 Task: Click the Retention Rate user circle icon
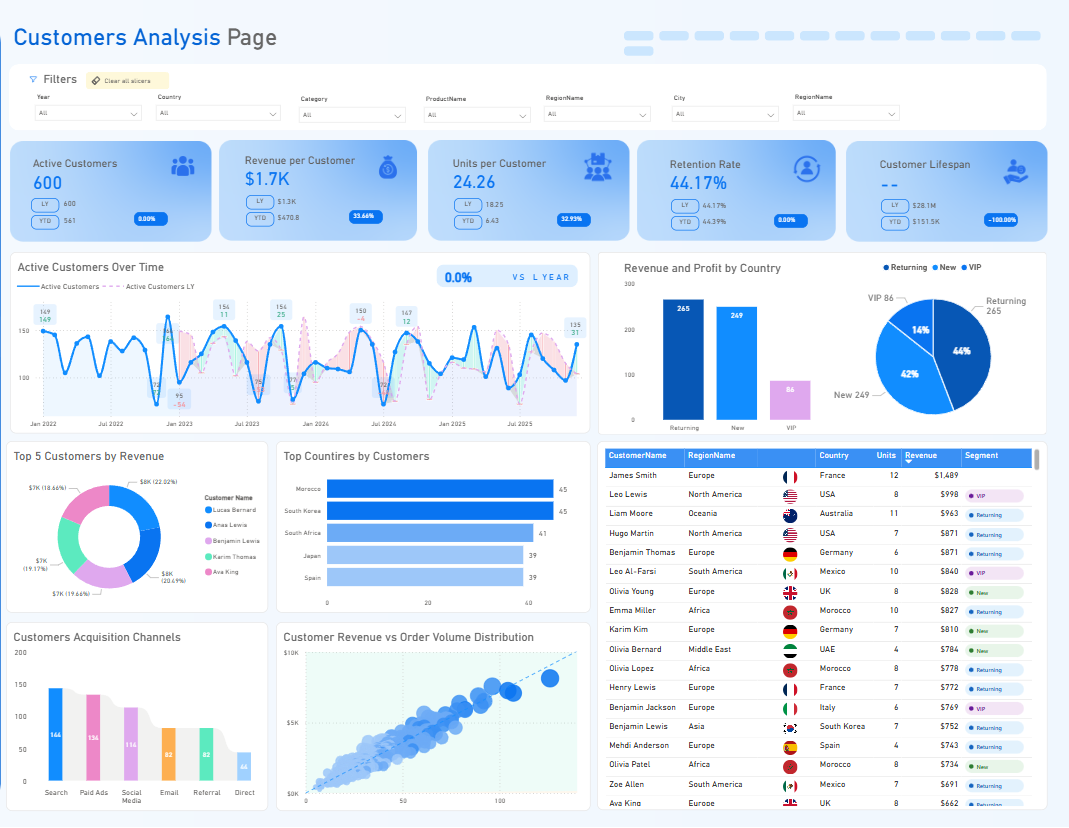(x=807, y=168)
